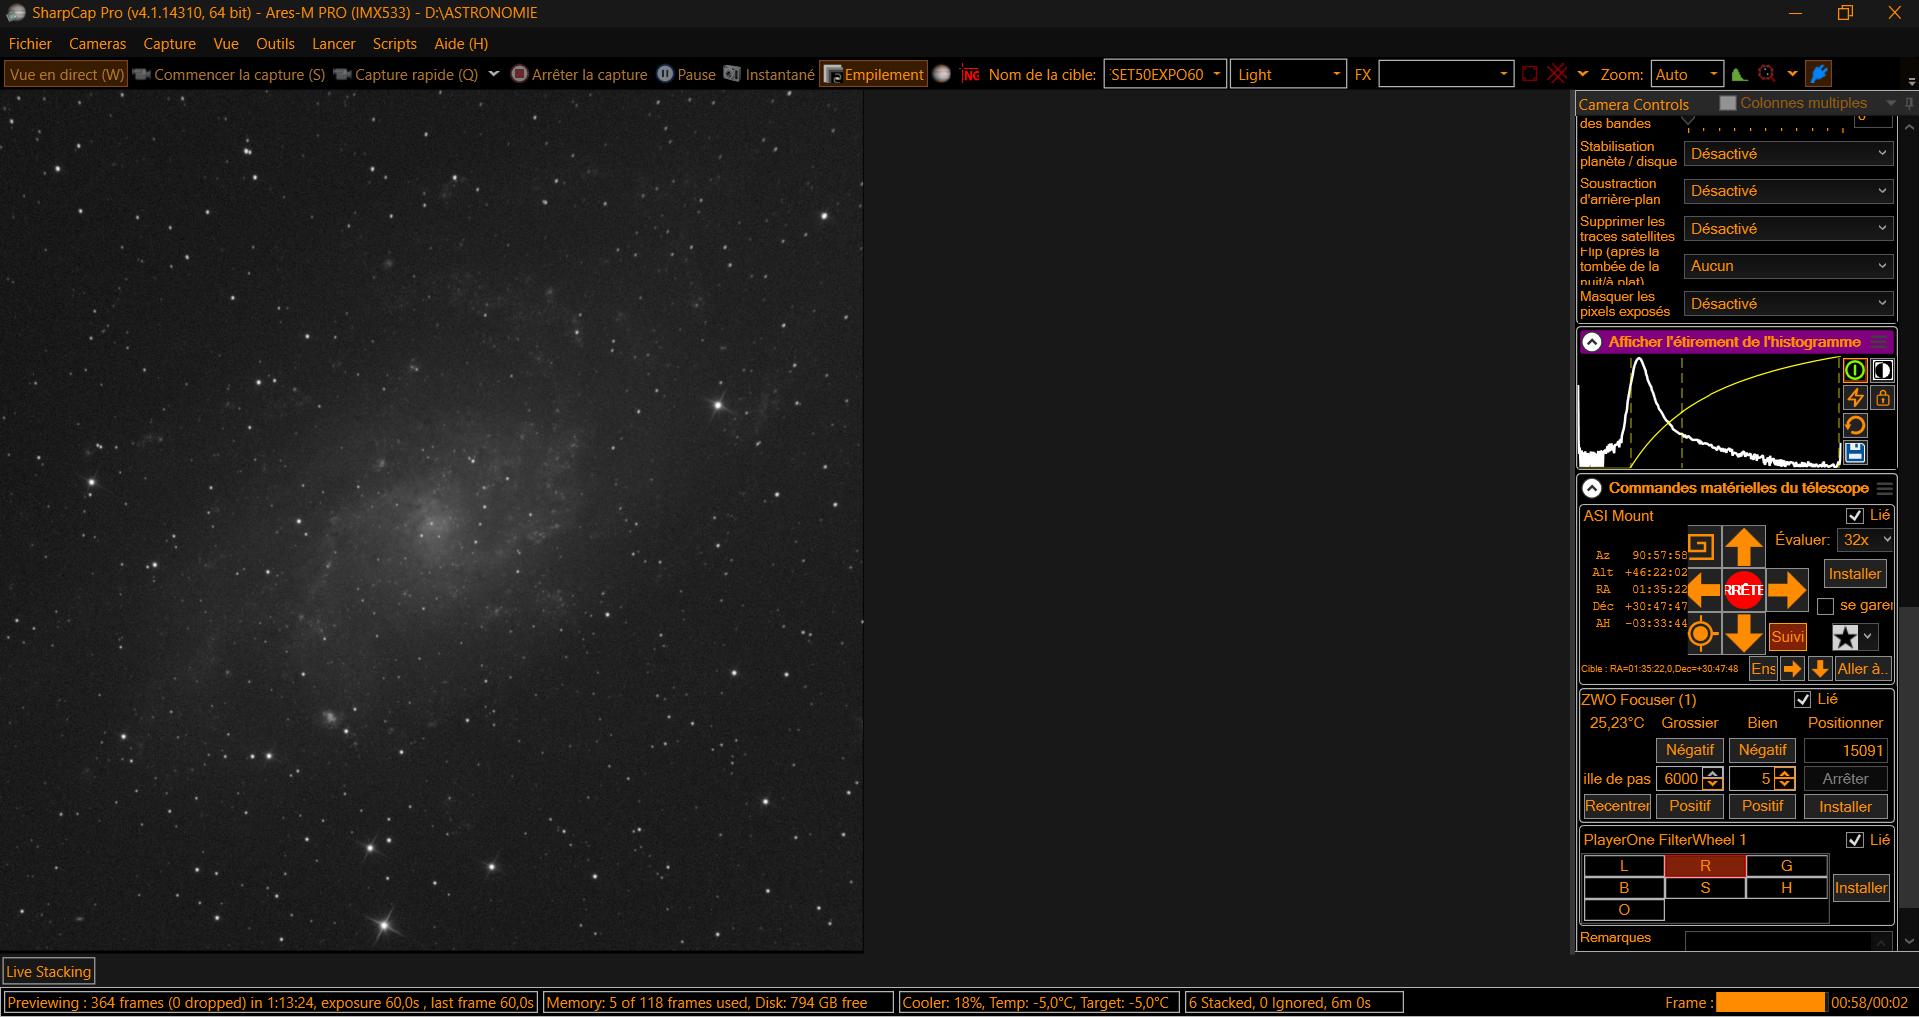The width and height of the screenshot is (1919, 1017).
Task: Toggle the Colonnes multiples checkbox
Action: [1728, 103]
